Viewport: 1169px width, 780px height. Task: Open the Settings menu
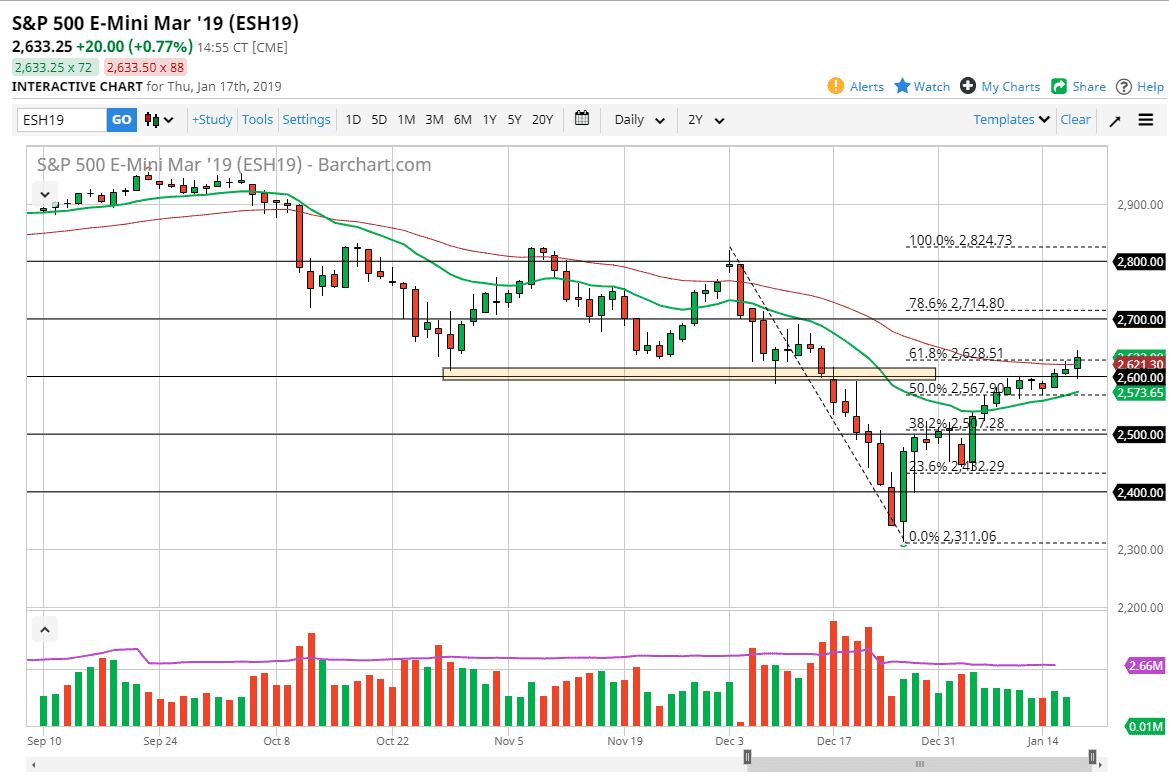pyautogui.click(x=306, y=119)
